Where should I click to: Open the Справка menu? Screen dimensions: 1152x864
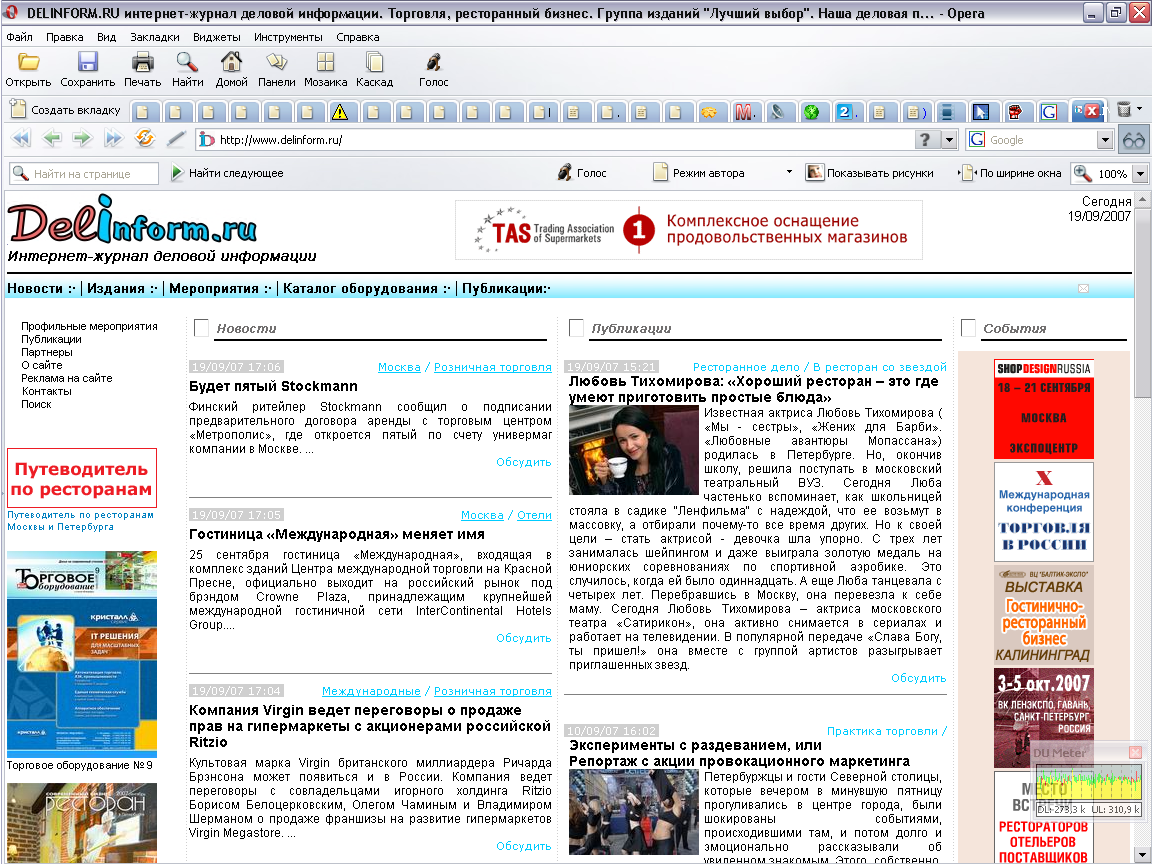pos(358,37)
